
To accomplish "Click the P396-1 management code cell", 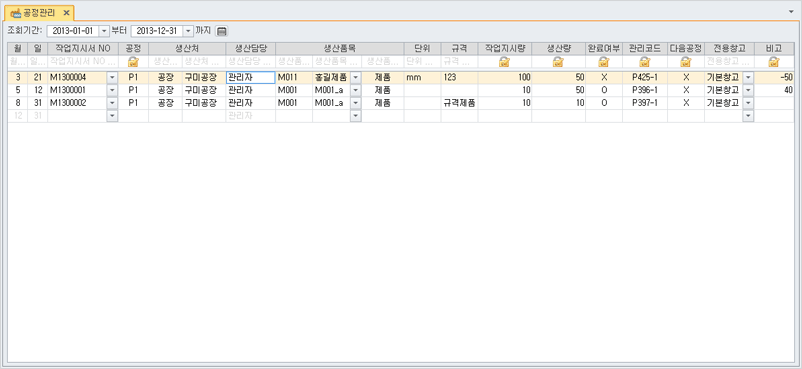I will 645,91.
